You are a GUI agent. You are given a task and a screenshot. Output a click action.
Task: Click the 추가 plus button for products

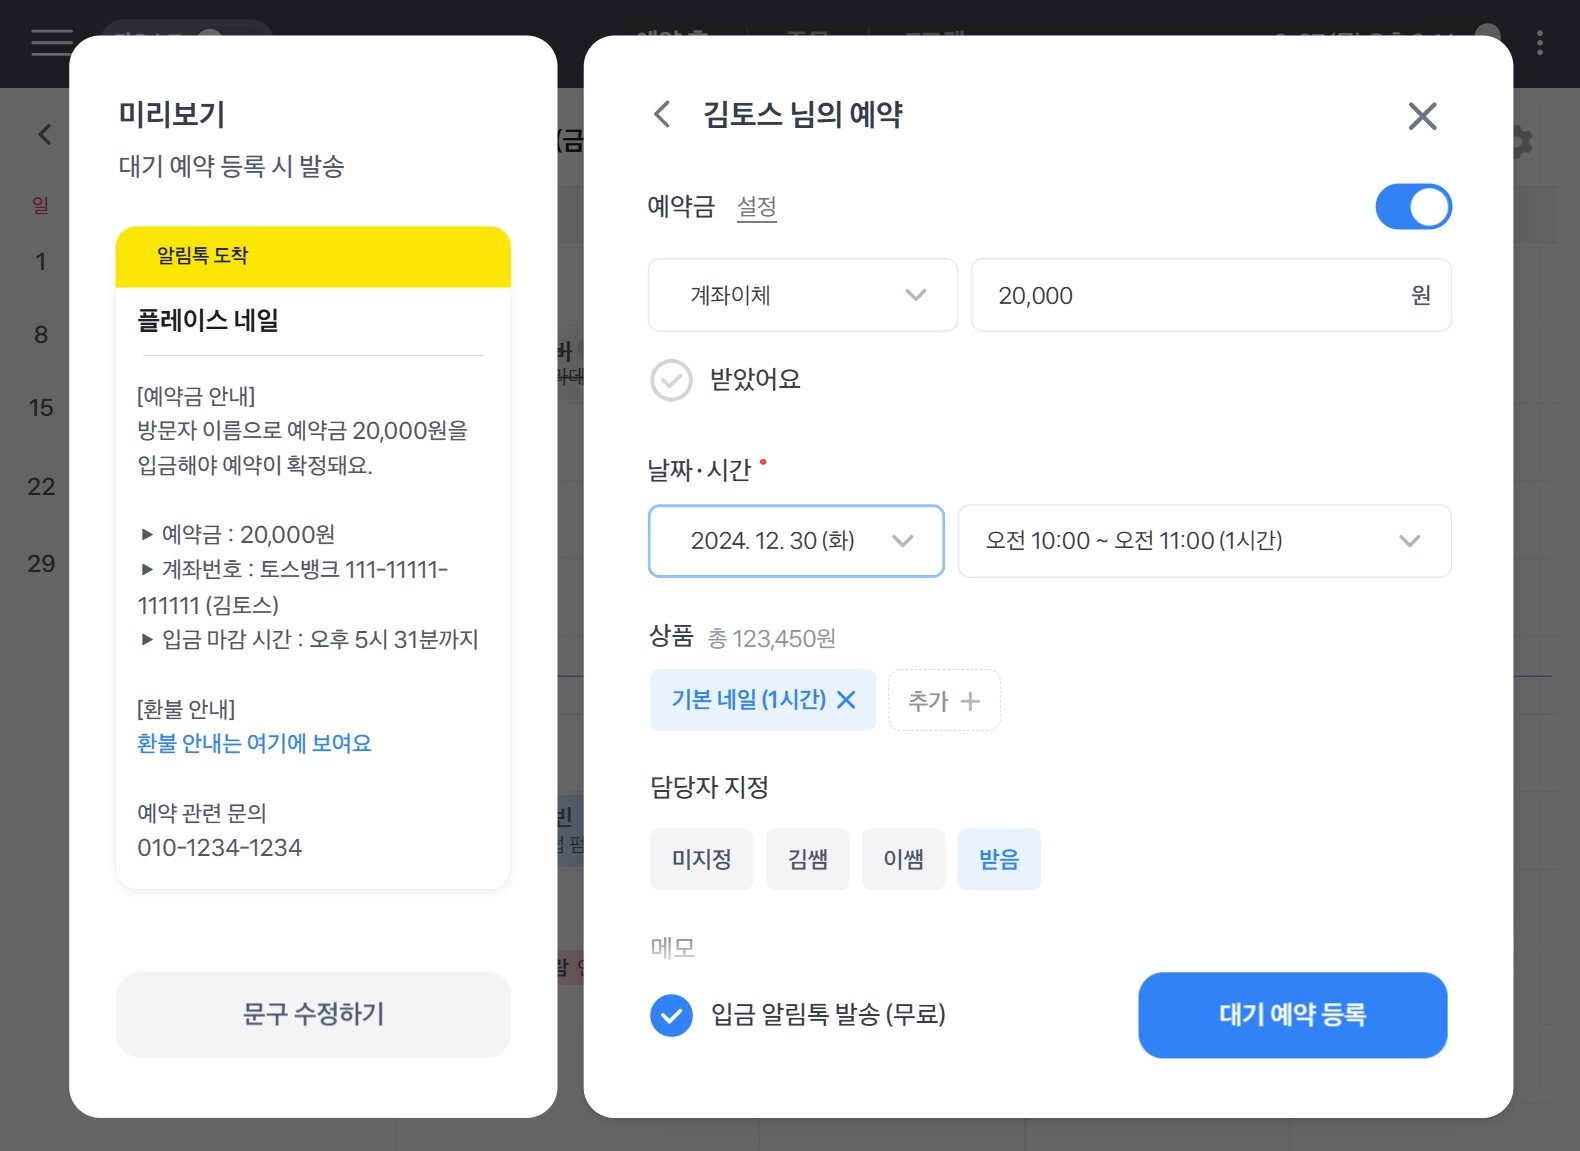pos(944,701)
